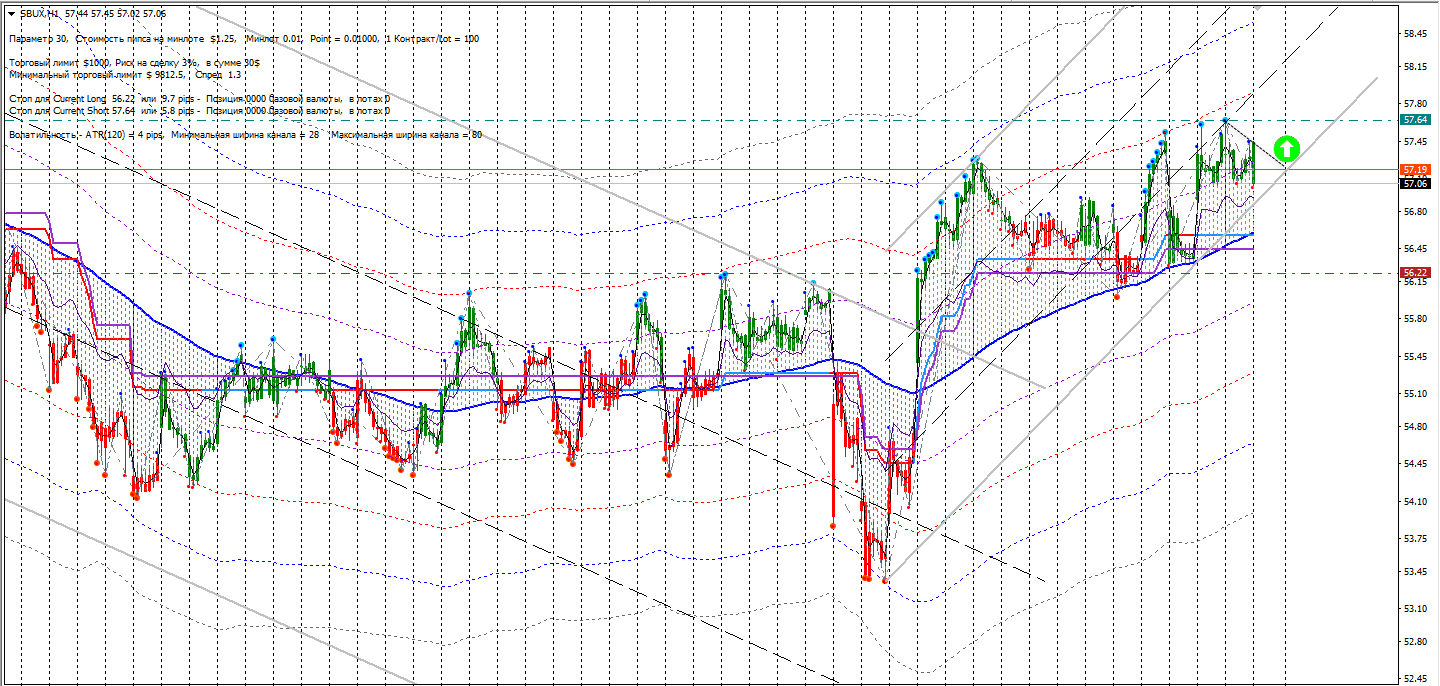This screenshot has height=686, width=1440.
Task: Select the 'Волатильность - ATR(120)' text line
Action: [245, 134]
